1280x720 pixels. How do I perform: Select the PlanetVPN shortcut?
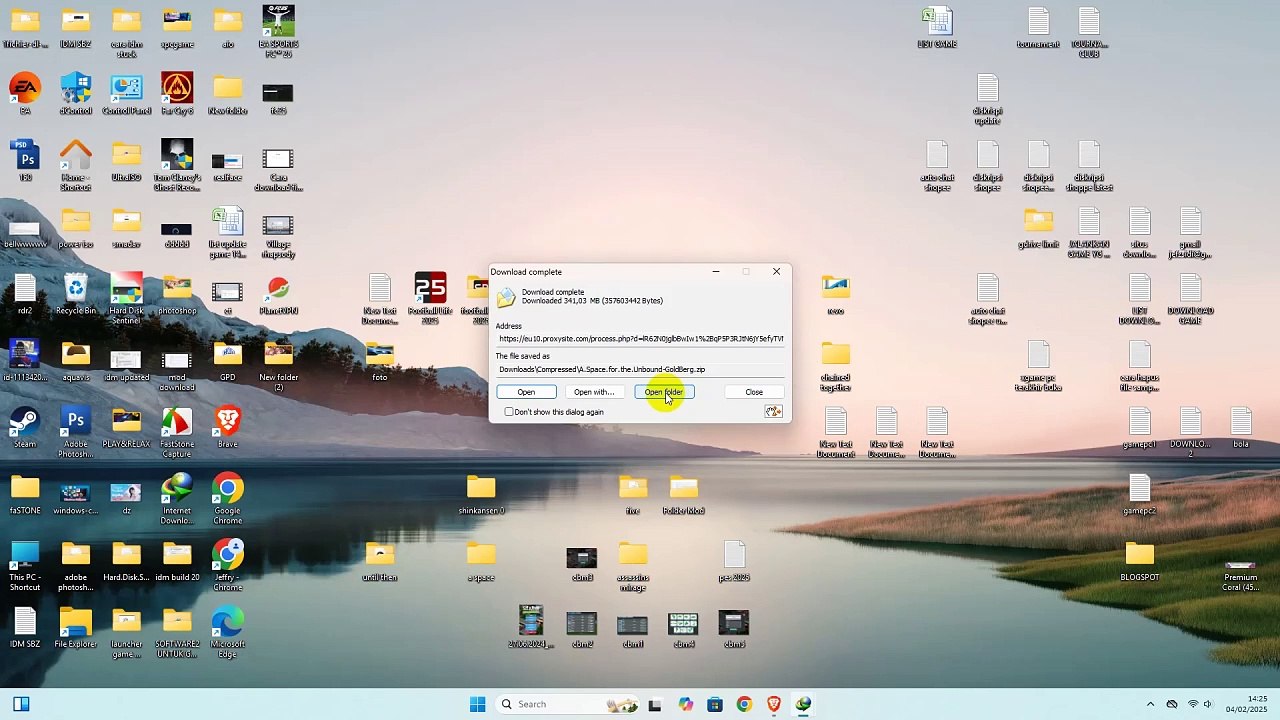pos(278,294)
